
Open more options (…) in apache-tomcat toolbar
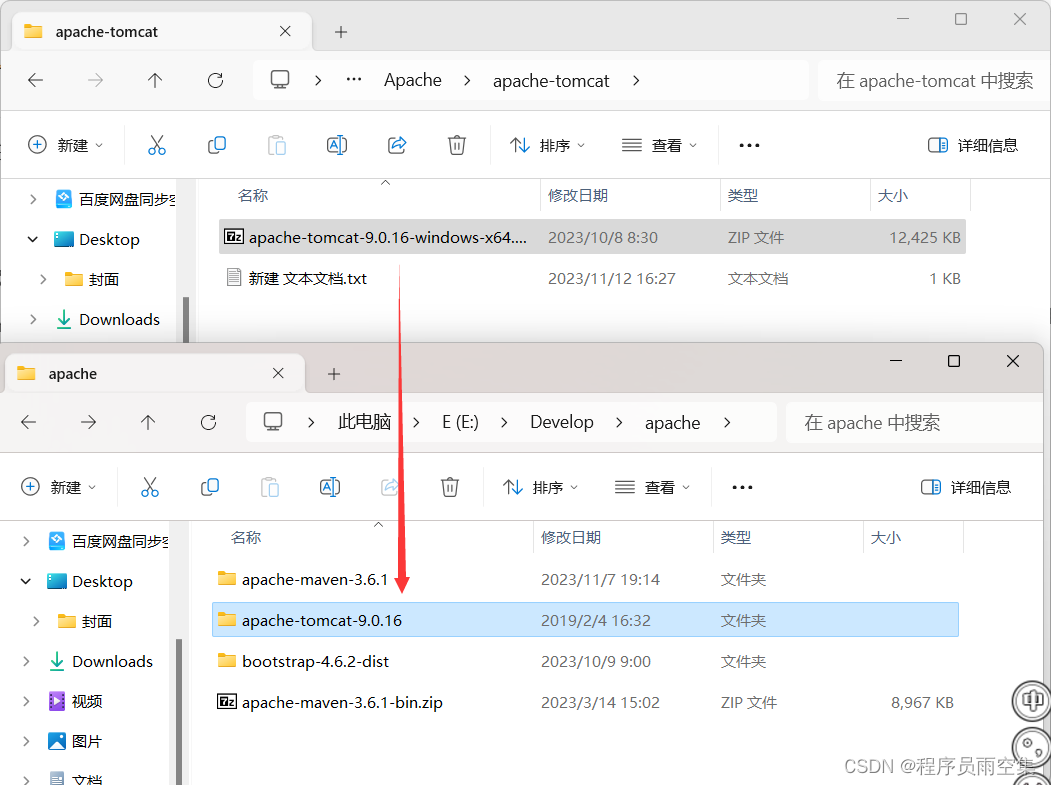click(x=749, y=145)
